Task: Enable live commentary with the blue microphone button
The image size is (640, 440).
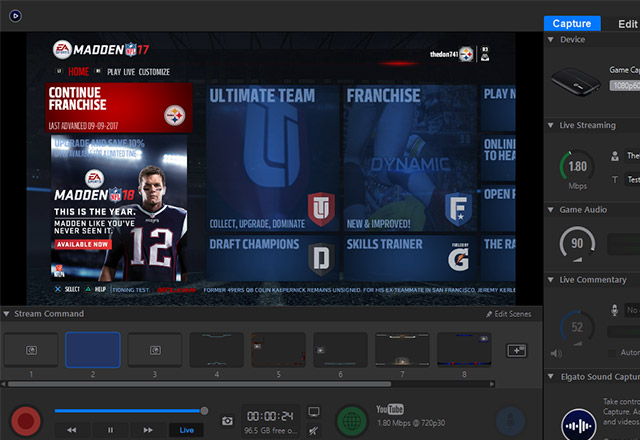Action: click(x=510, y=421)
